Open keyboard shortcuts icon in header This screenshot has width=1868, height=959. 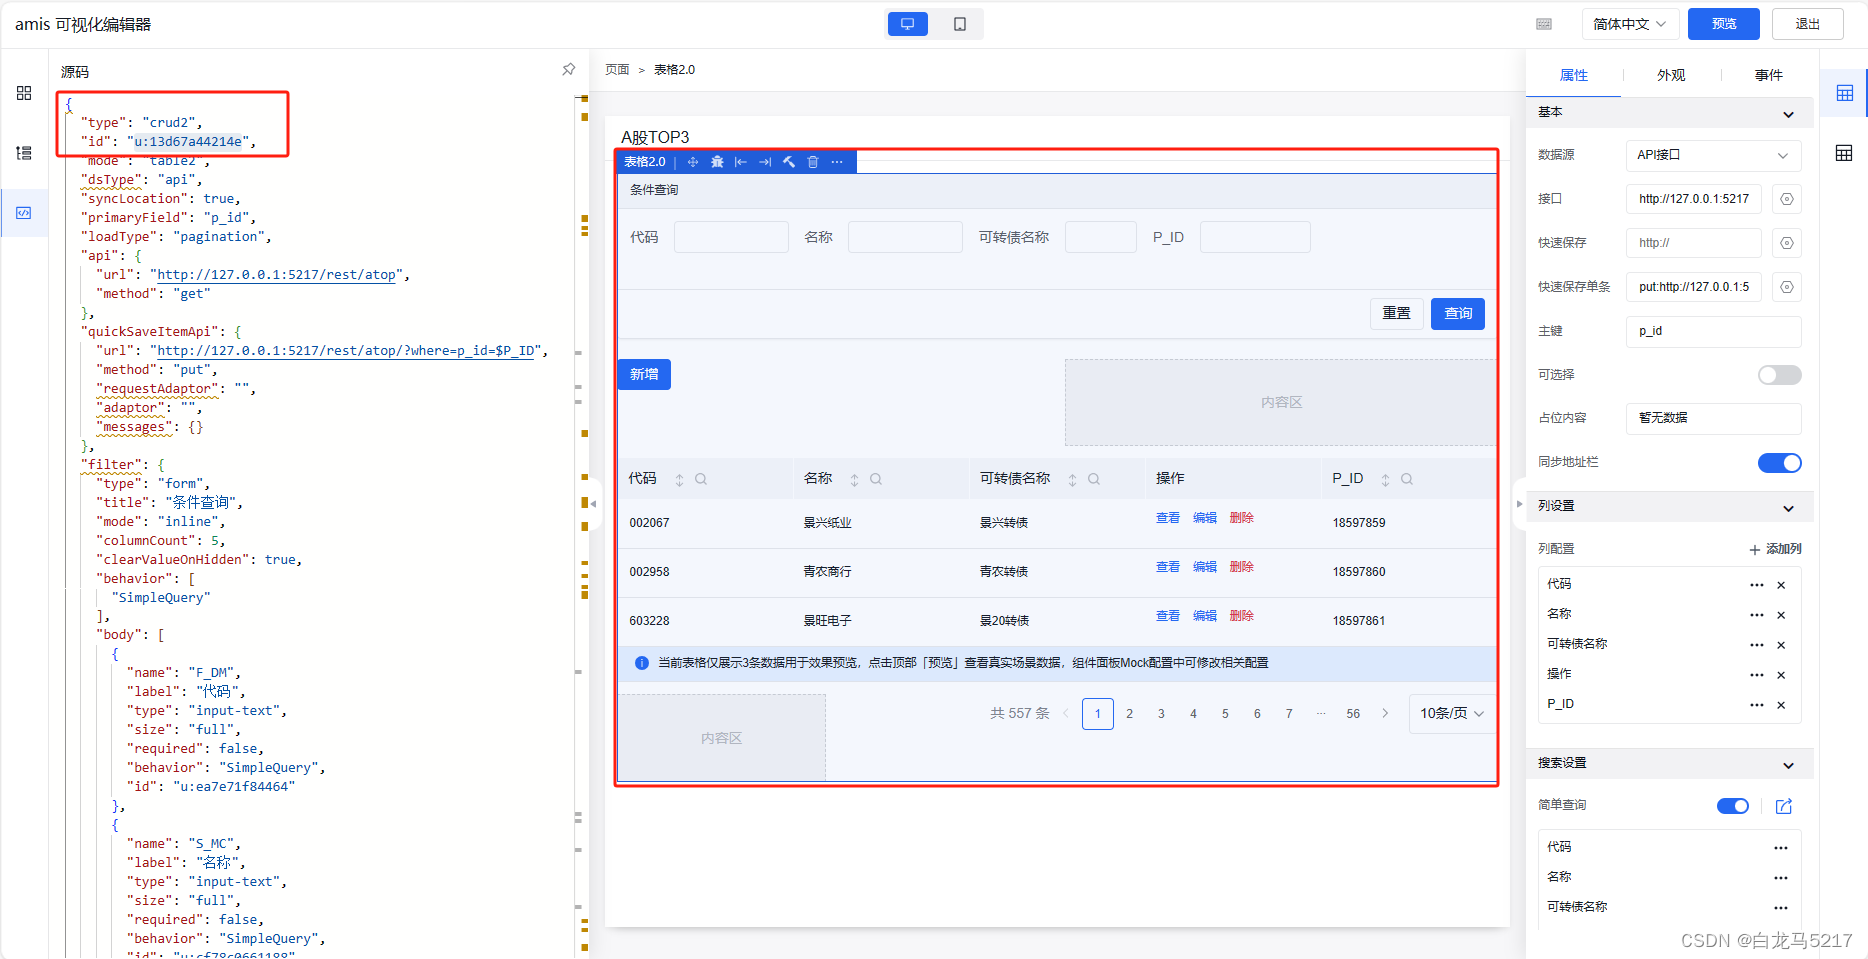(x=1544, y=24)
